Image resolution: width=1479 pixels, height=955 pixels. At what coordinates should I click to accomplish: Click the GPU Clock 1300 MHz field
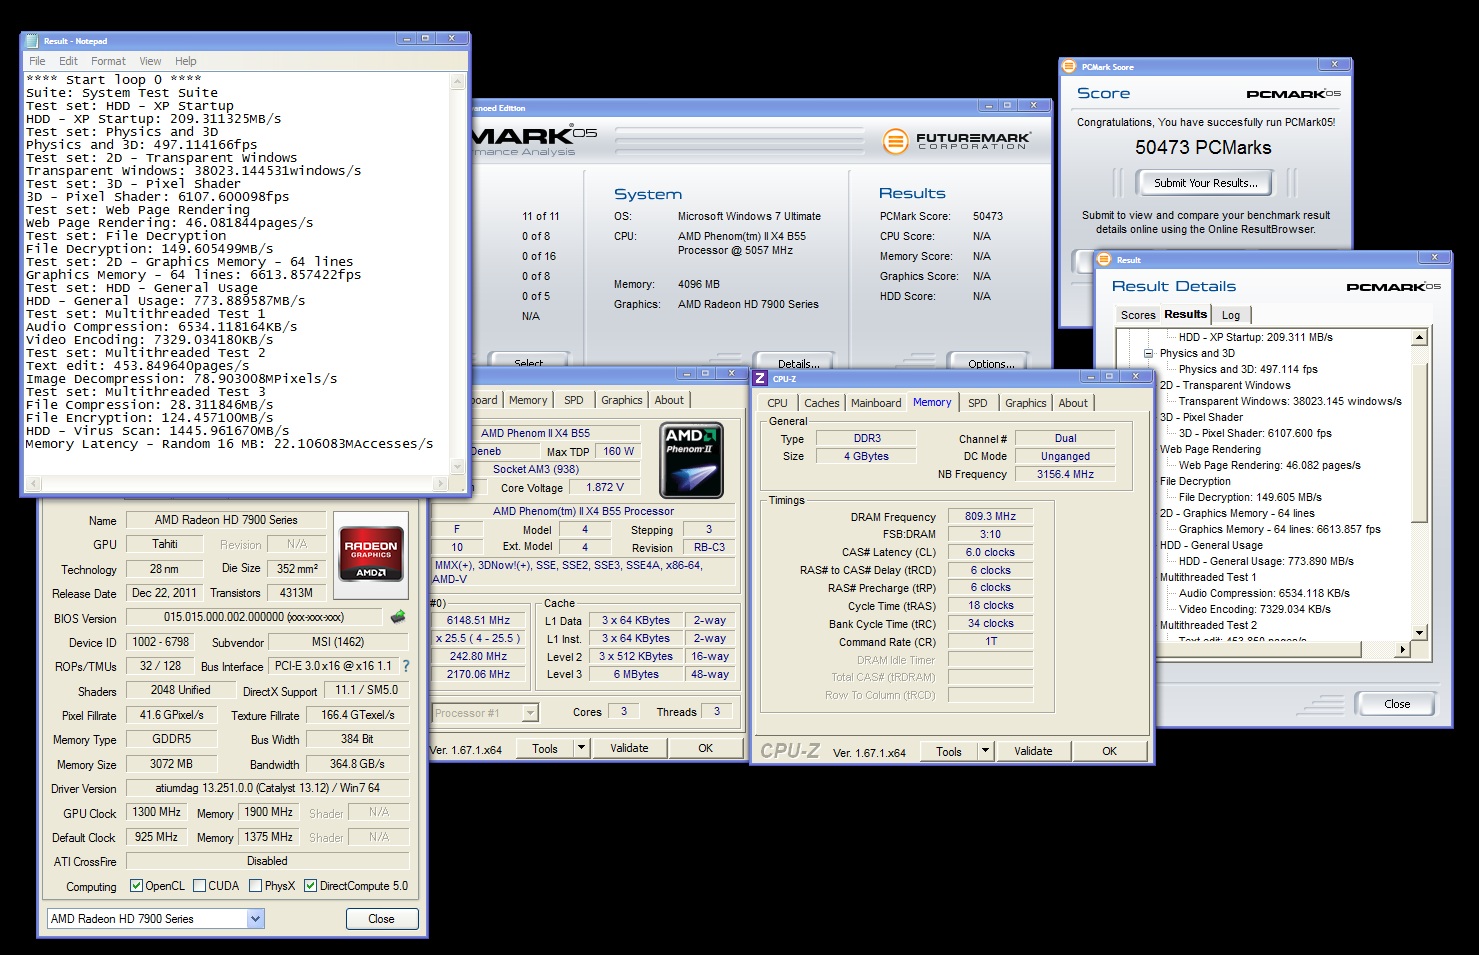[156, 812]
